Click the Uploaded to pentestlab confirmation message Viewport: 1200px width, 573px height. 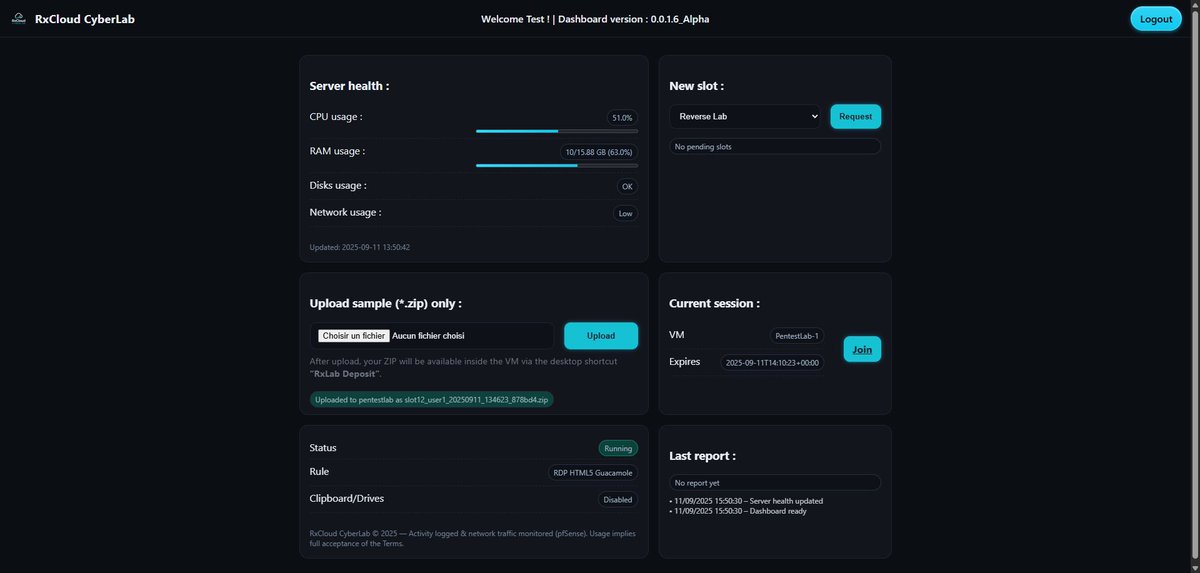432,399
